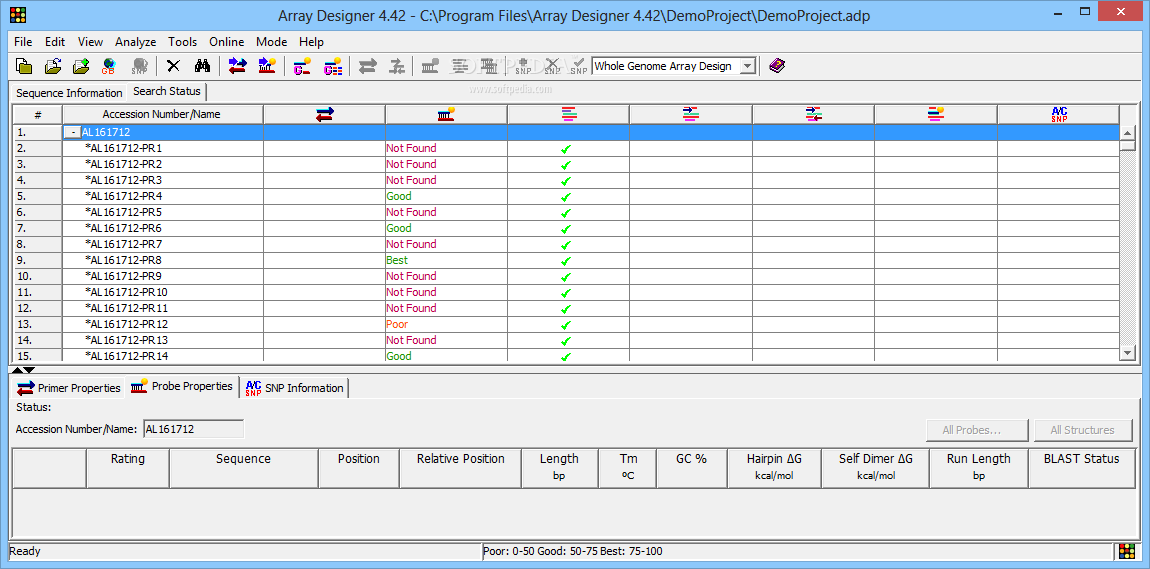Click the Tm column header in probe table
This screenshot has height=569, width=1150.
pos(628,467)
